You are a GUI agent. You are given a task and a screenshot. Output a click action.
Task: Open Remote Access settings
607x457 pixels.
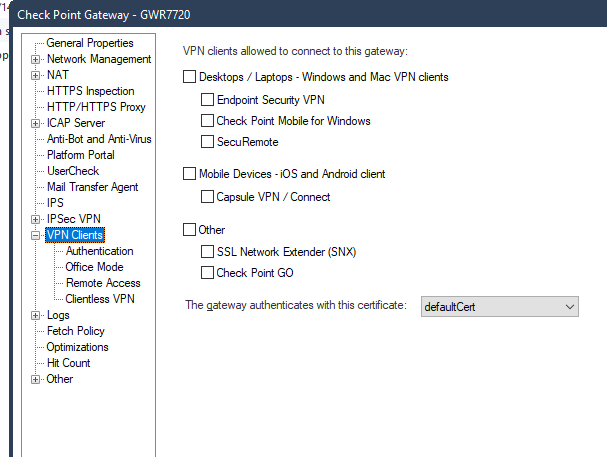(103, 283)
